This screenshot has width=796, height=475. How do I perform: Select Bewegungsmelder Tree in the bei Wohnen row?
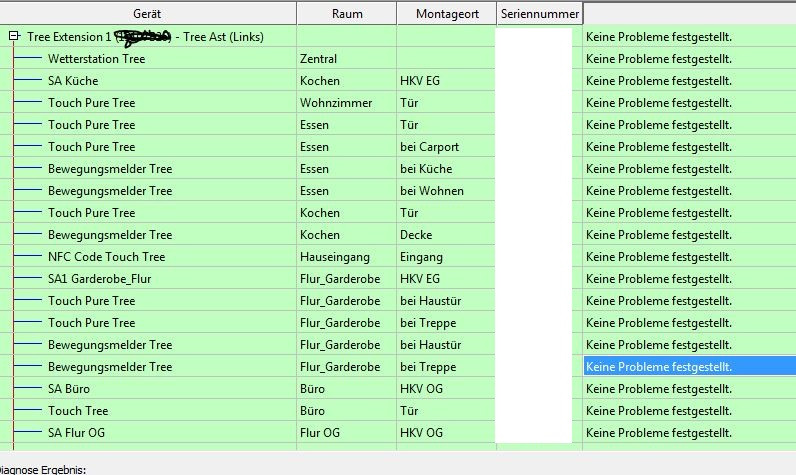(110, 191)
